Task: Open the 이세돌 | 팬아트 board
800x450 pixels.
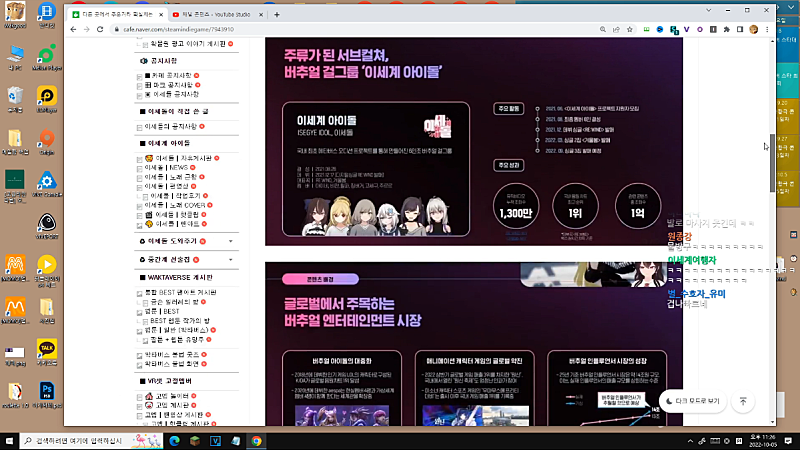Action: [x=176, y=224]
